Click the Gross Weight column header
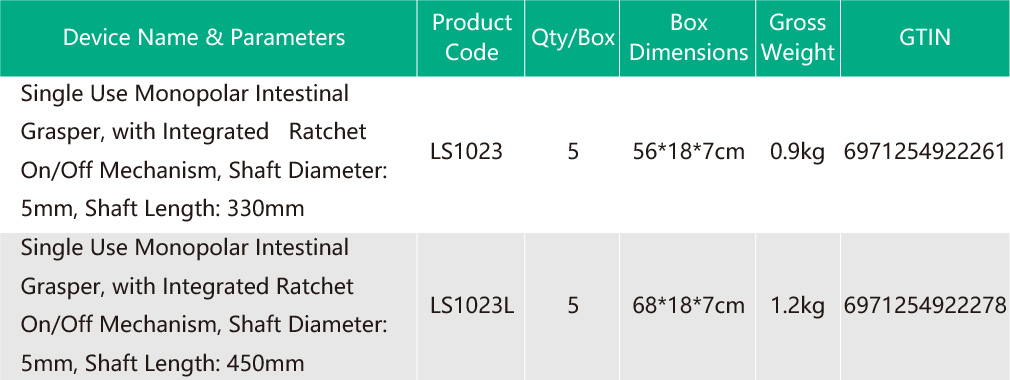Screen dimensions: 1010x380 (797, 37)
